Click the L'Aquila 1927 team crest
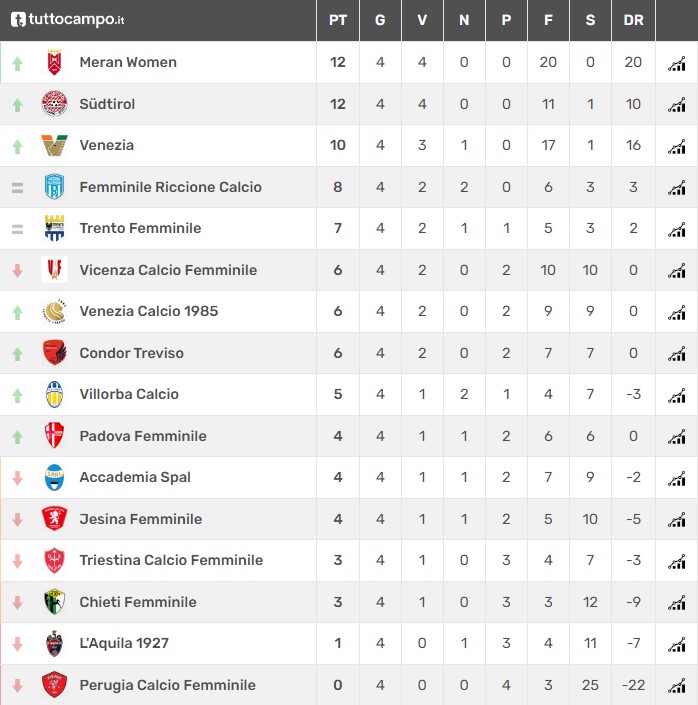Screen dimensions: 698x705 click(x=54, y=643)
